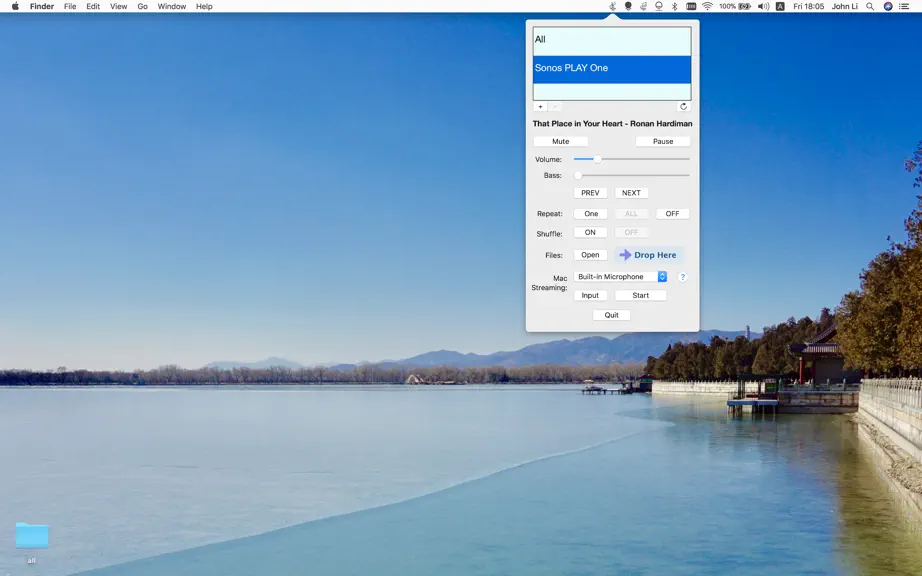Click the track title 'That Place in Your Heart'
922x576 pixels.
pyautogui.click(x=576, y=124)
